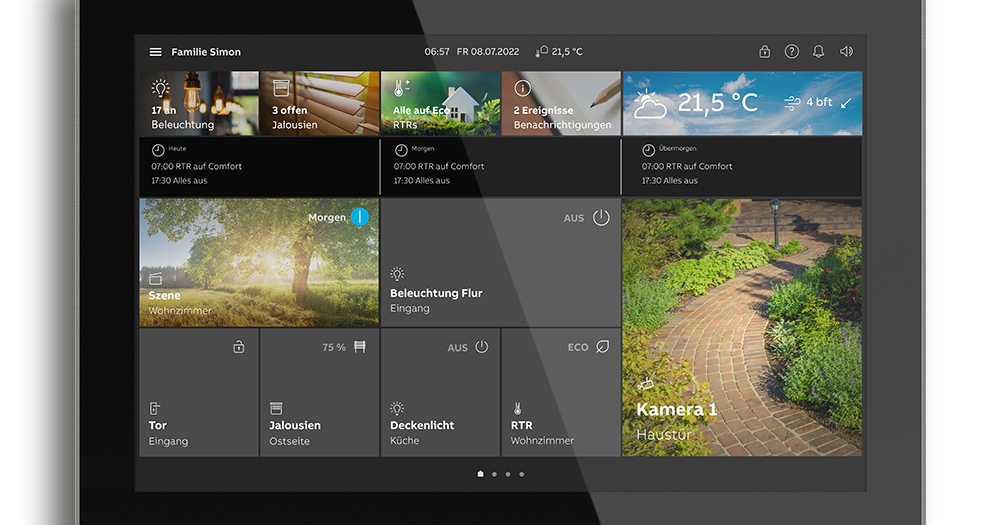Click the blinds icon showing 75 %
The image size is (1000, 525).
click(x=360, y=347)
